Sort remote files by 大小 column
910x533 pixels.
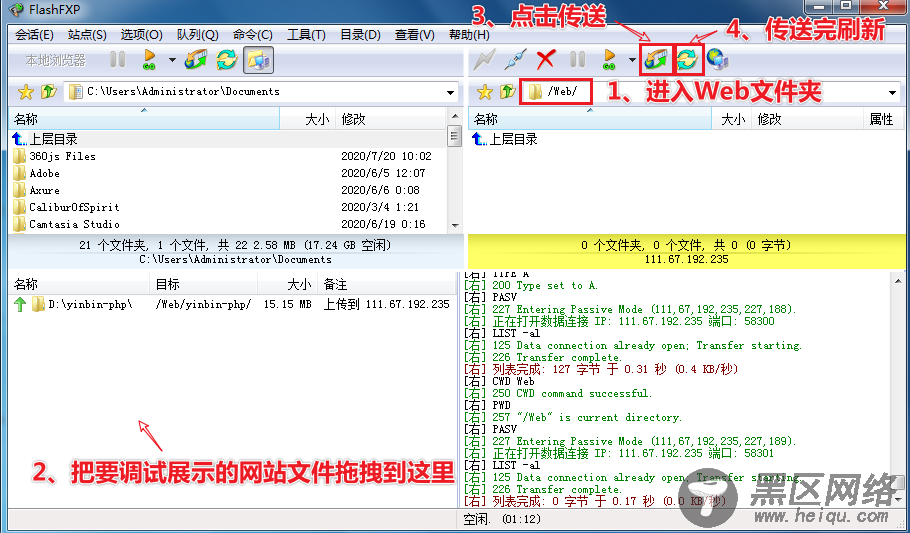tap(732, 119)
